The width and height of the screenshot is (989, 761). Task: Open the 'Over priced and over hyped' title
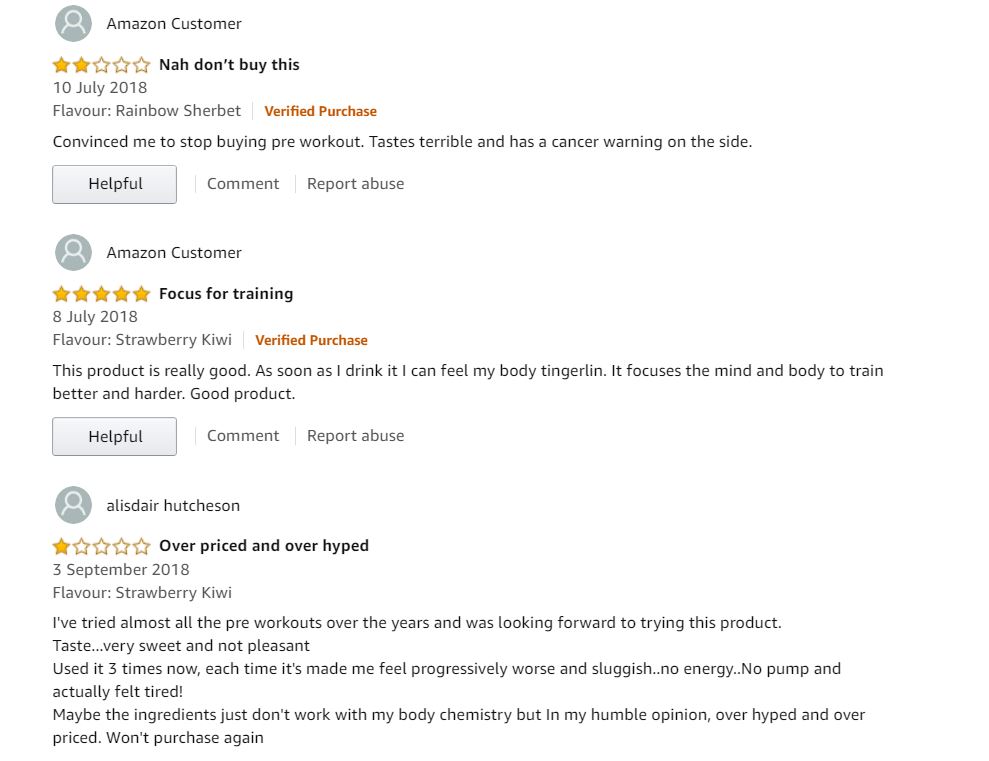click(264, 546)
